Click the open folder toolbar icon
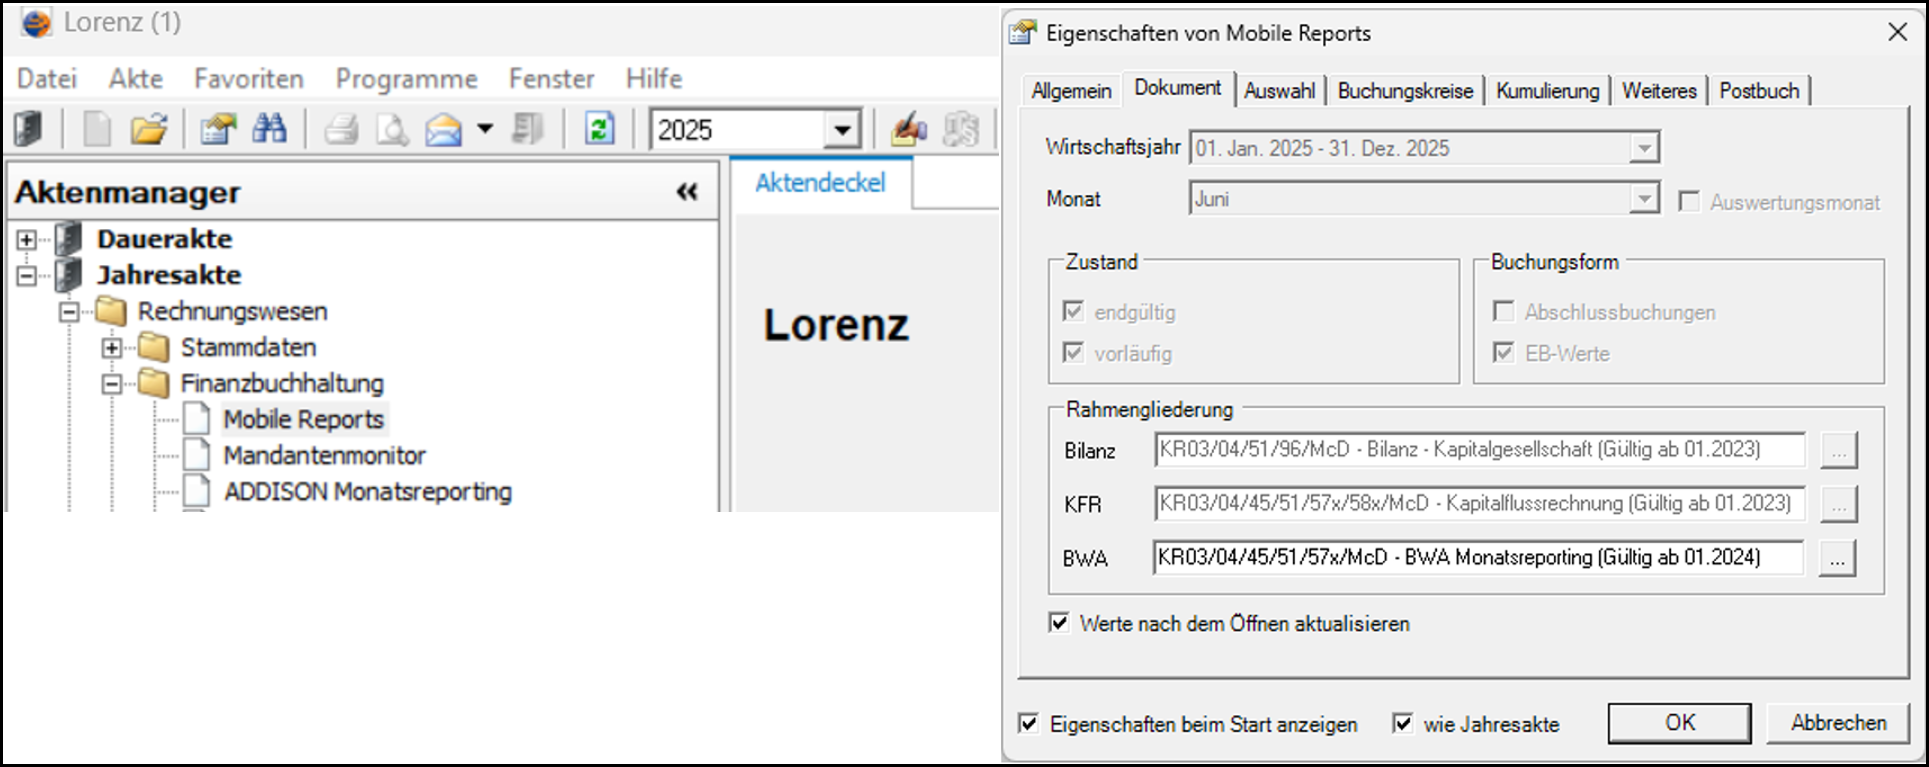 coord(149,129)
